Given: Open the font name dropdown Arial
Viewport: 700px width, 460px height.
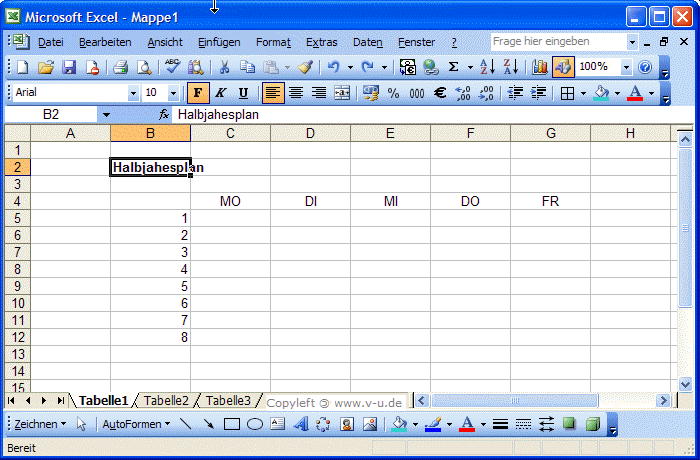Looking at the screenshot, I should (133, 93).
